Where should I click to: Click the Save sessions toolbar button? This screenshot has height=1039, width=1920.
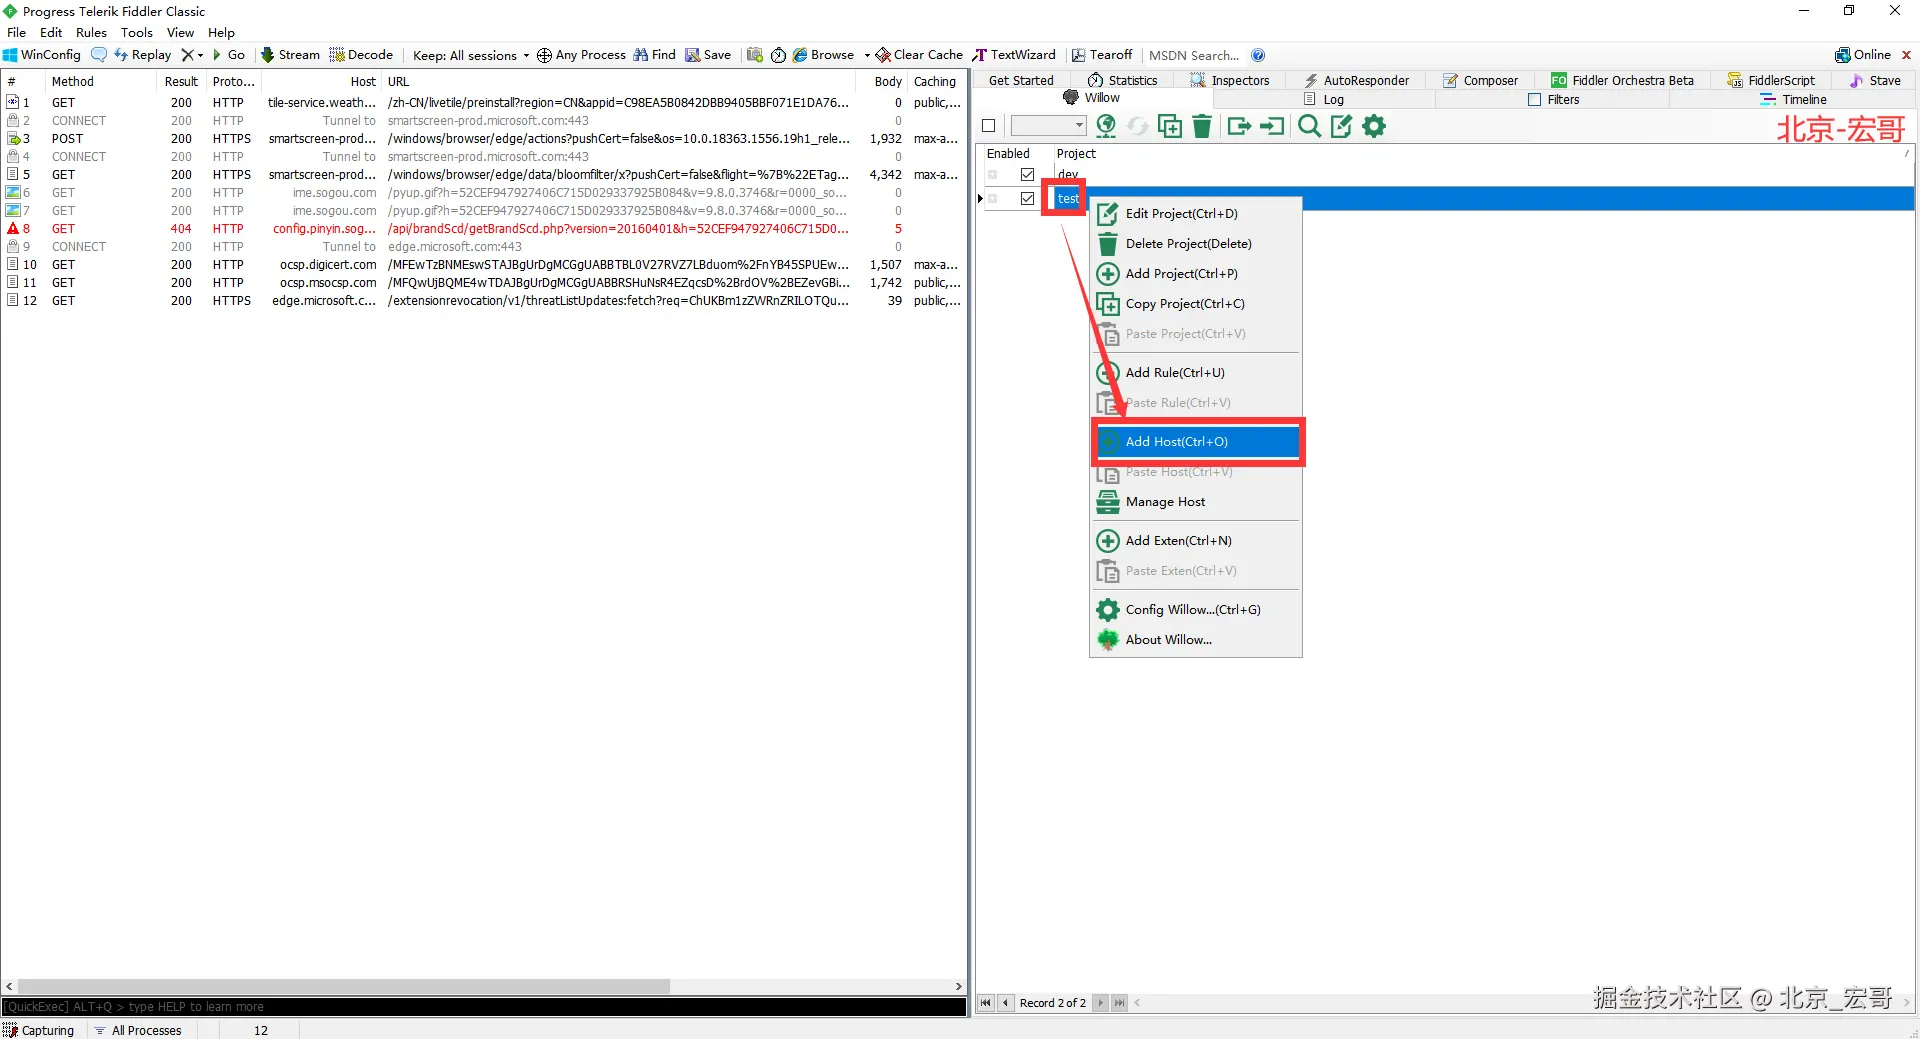(x=708, y=55)
